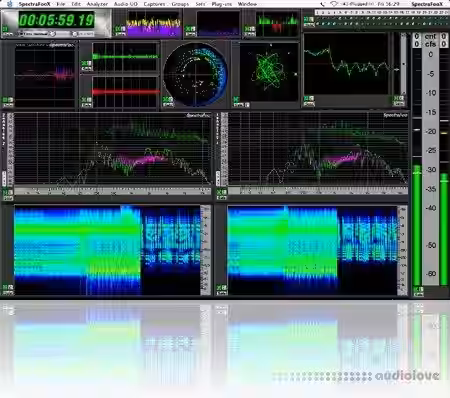The height and width of the screenshot is (398, 450).
Task: Click the transfer function vertical scrollbar
Action: coord(403,63)
